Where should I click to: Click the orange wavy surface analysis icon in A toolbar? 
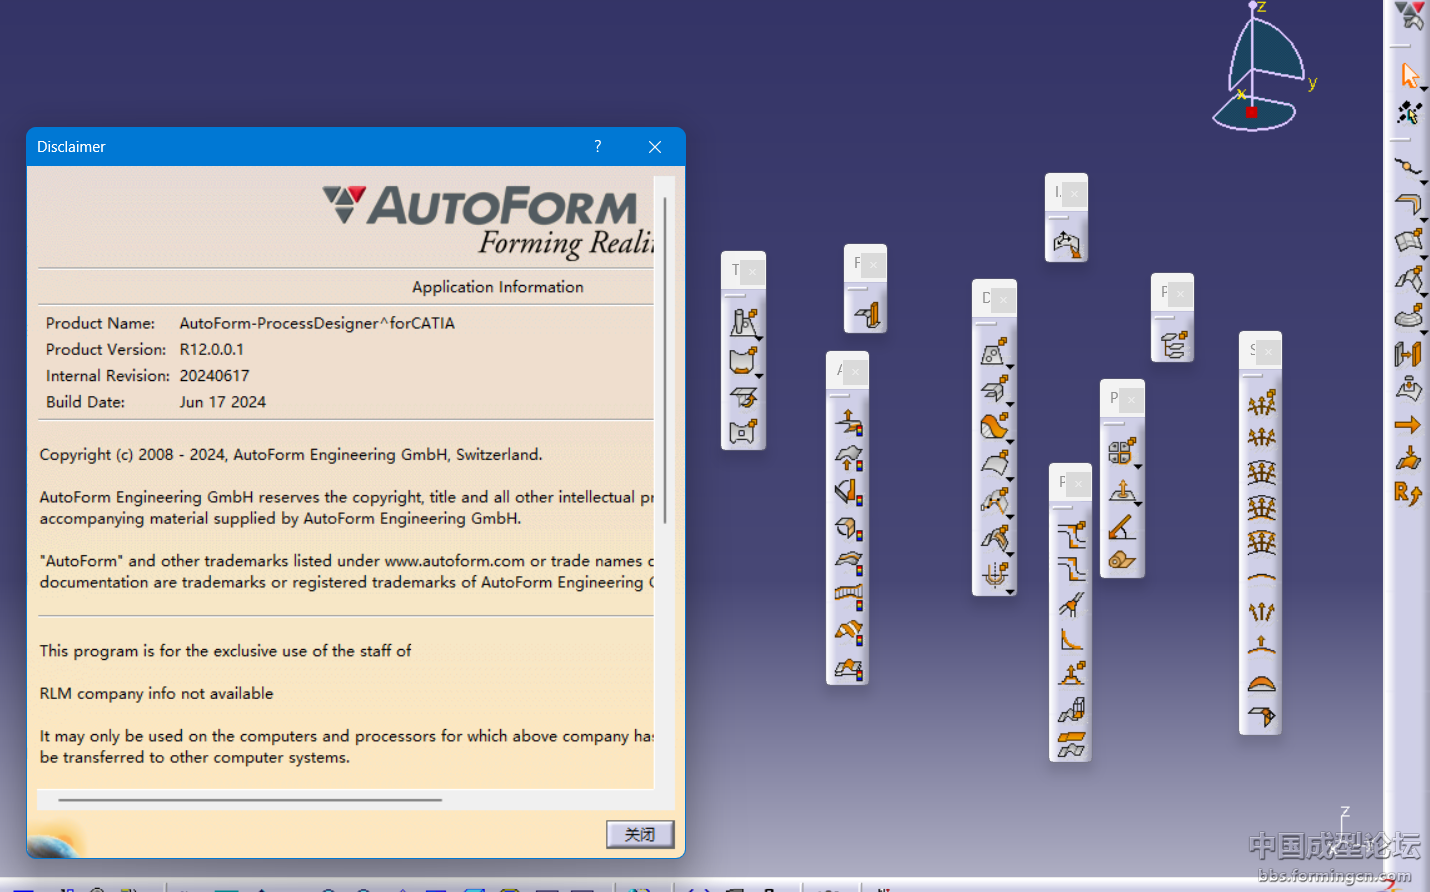[849, 632]
